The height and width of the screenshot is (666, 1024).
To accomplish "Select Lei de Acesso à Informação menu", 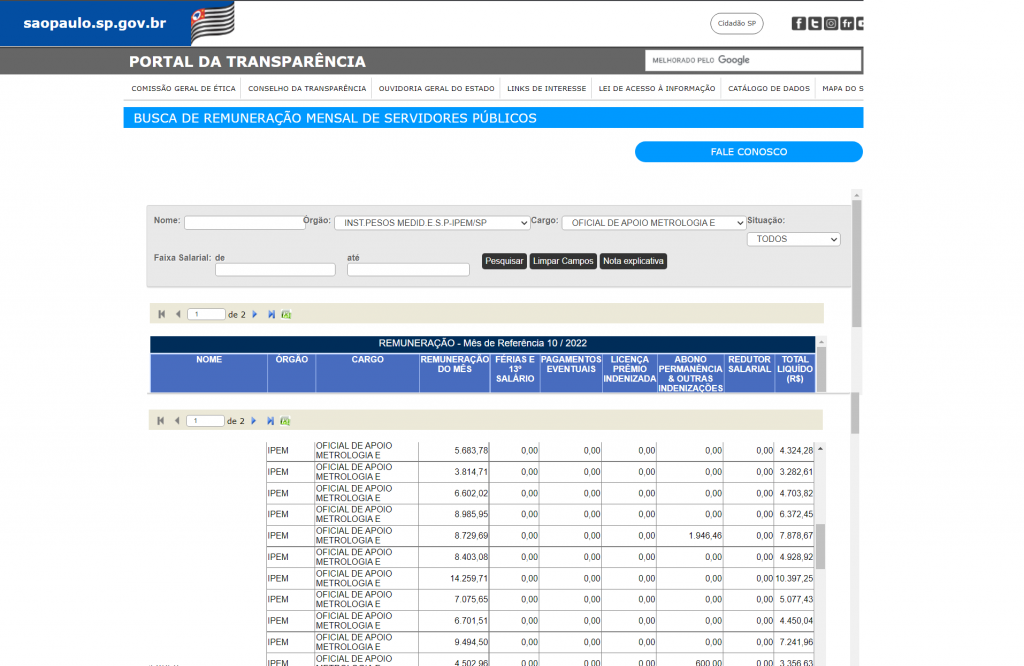I will (x=656, y=89).
